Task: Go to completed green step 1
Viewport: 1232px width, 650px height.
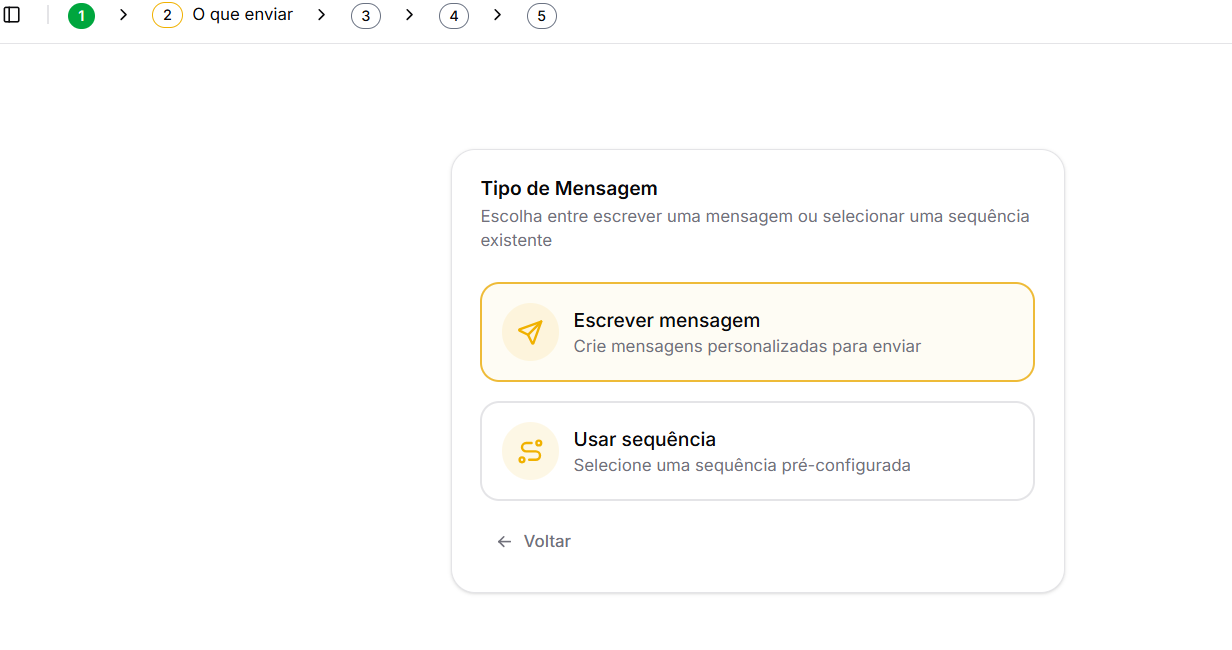Action: 81,16
